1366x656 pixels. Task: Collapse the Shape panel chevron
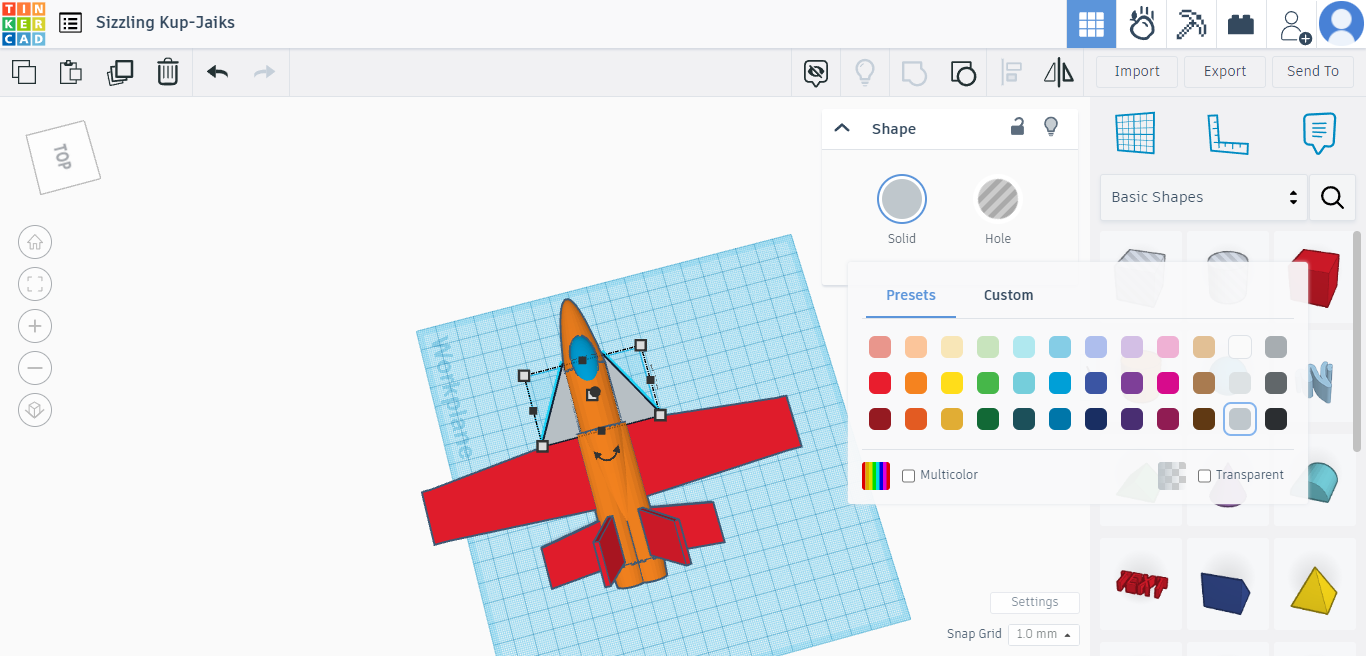coord(842,127)
